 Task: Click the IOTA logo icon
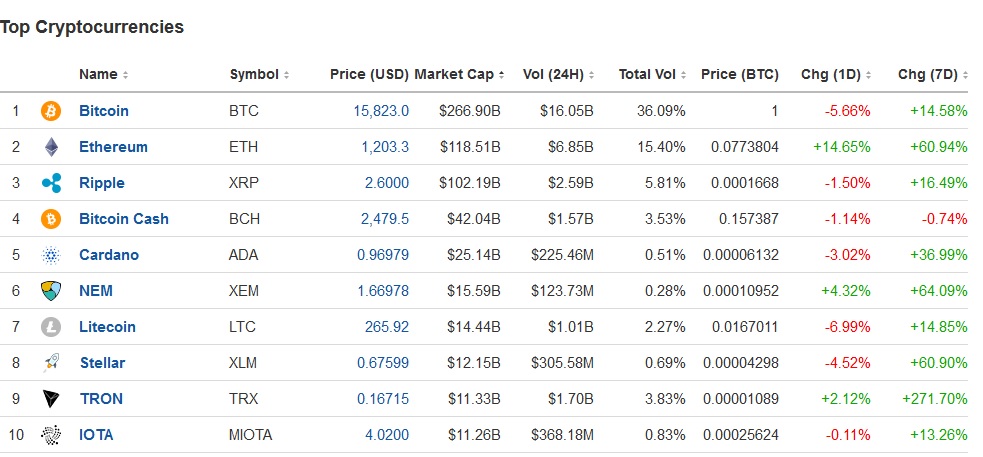point(51,435)
